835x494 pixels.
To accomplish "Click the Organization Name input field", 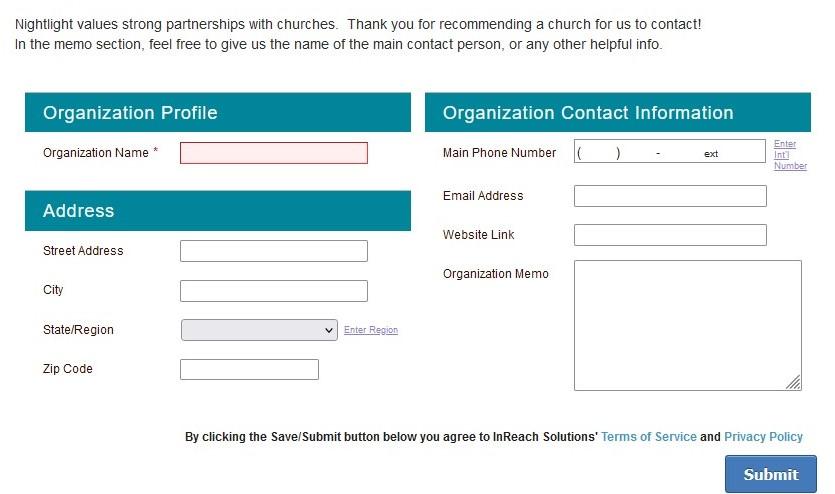I will 273,153.
